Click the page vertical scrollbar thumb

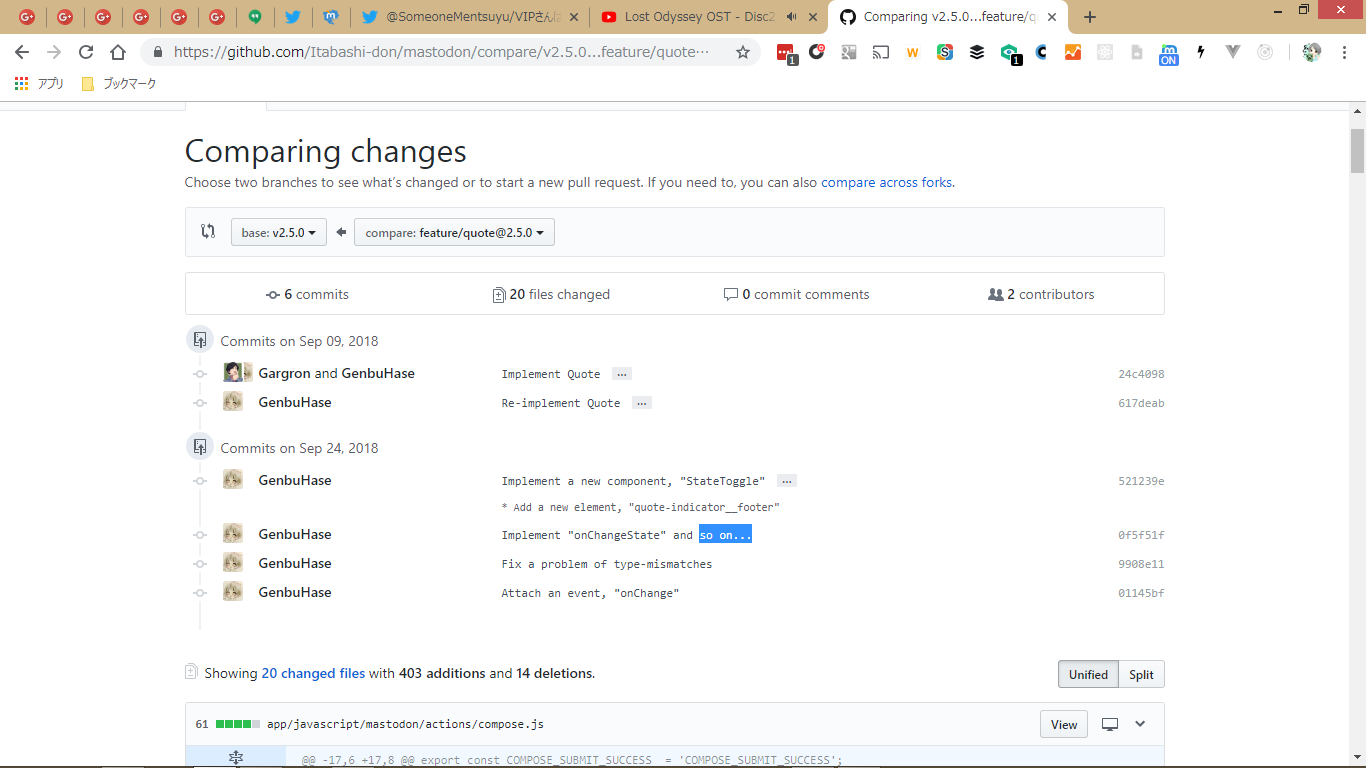(1357, 150)
